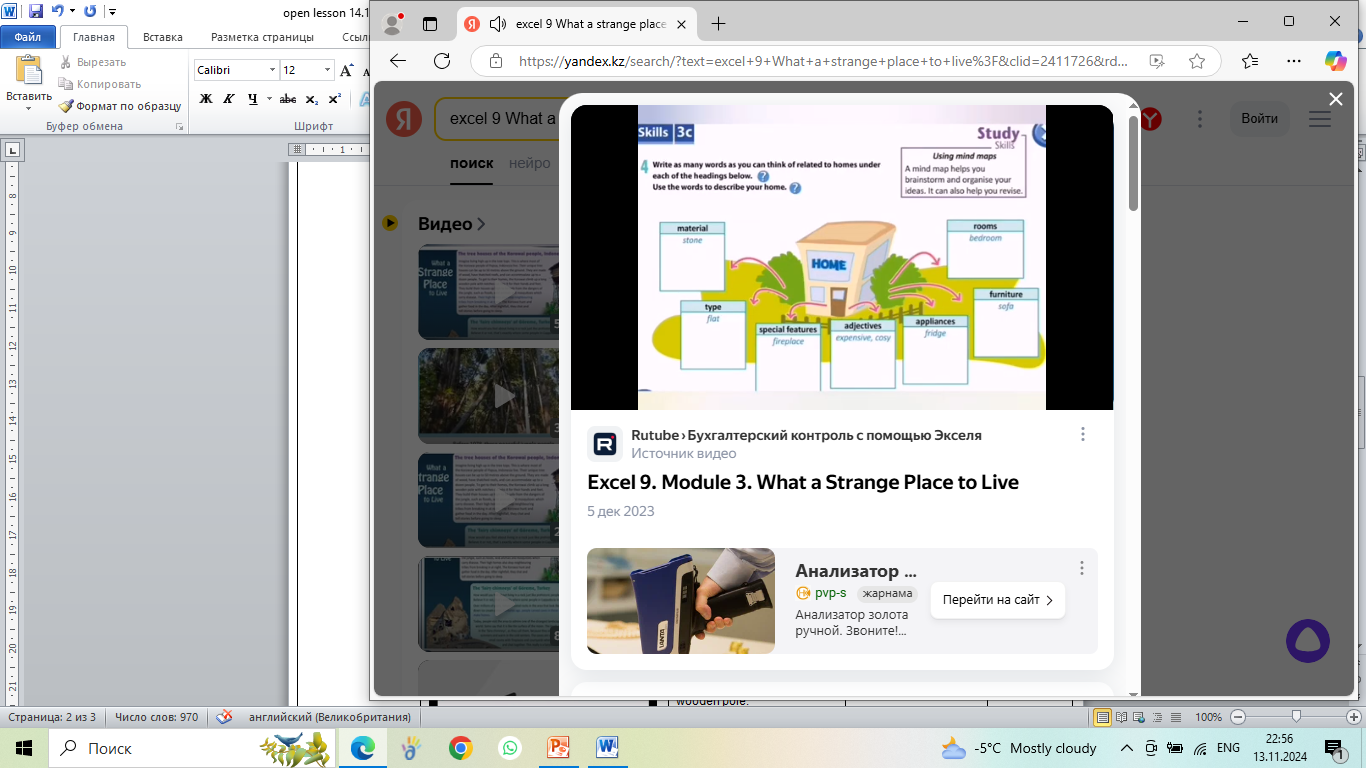The image size is (1366, 768).
Task: Open the more options menu beside the Rutube source
Action: (1083, 435)
